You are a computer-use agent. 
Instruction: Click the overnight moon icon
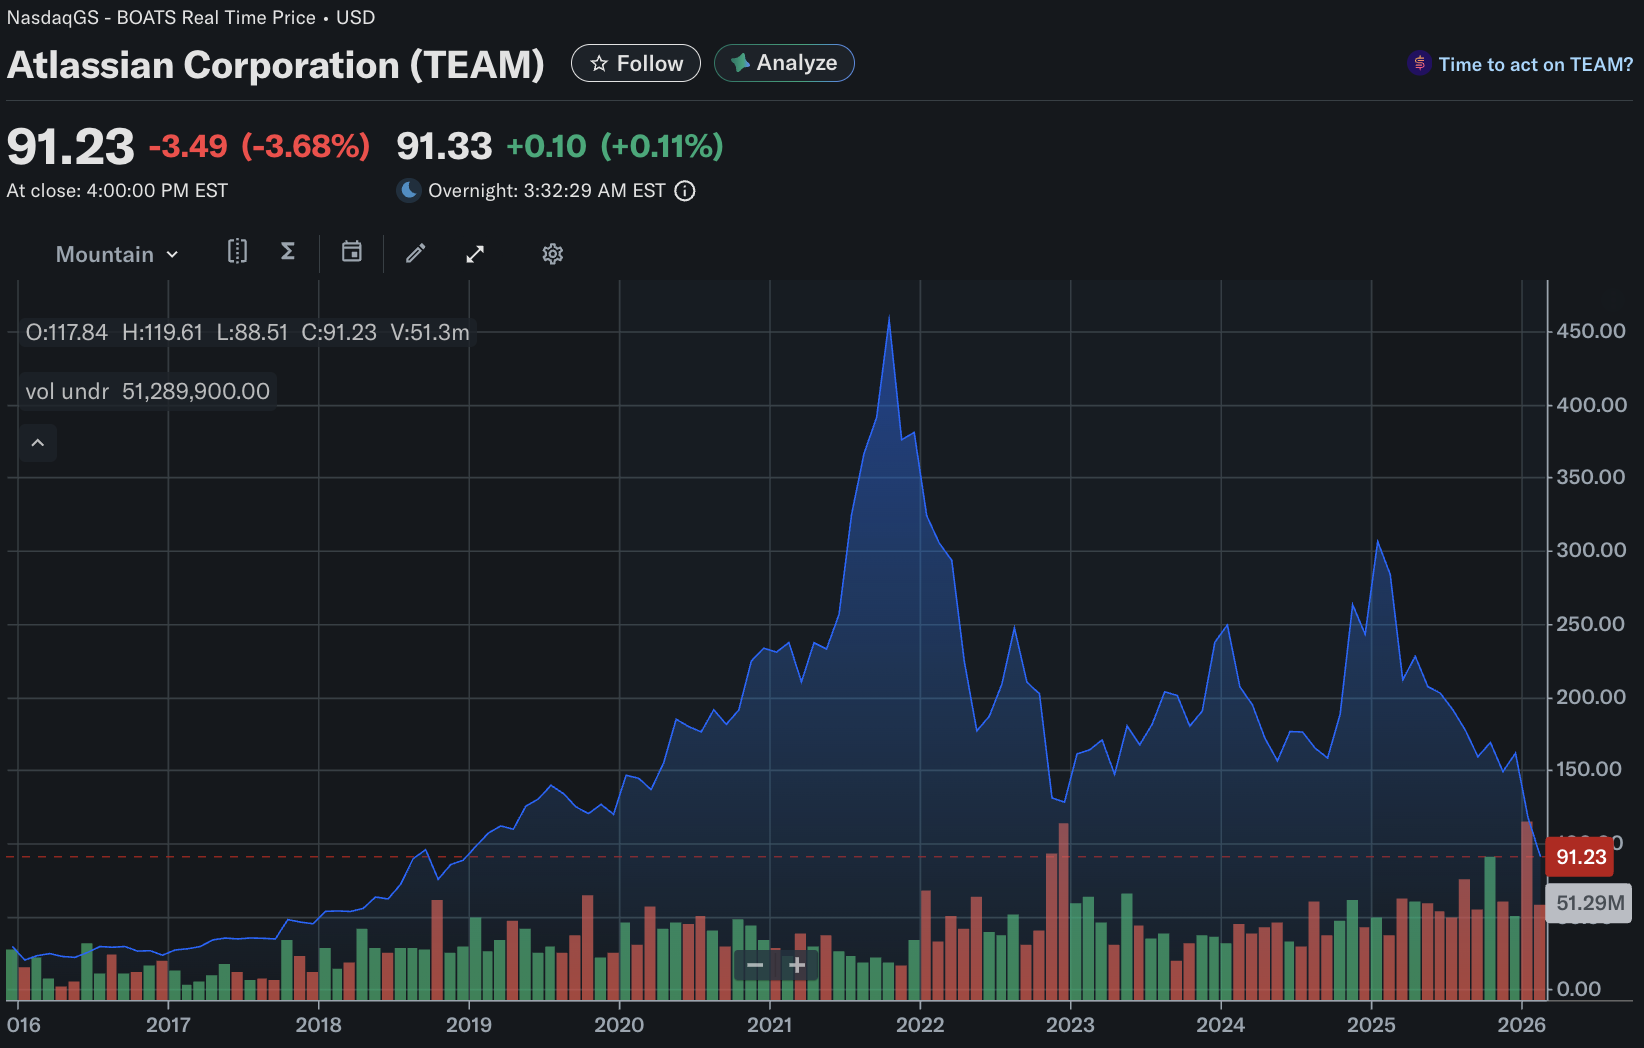[408, 190]
